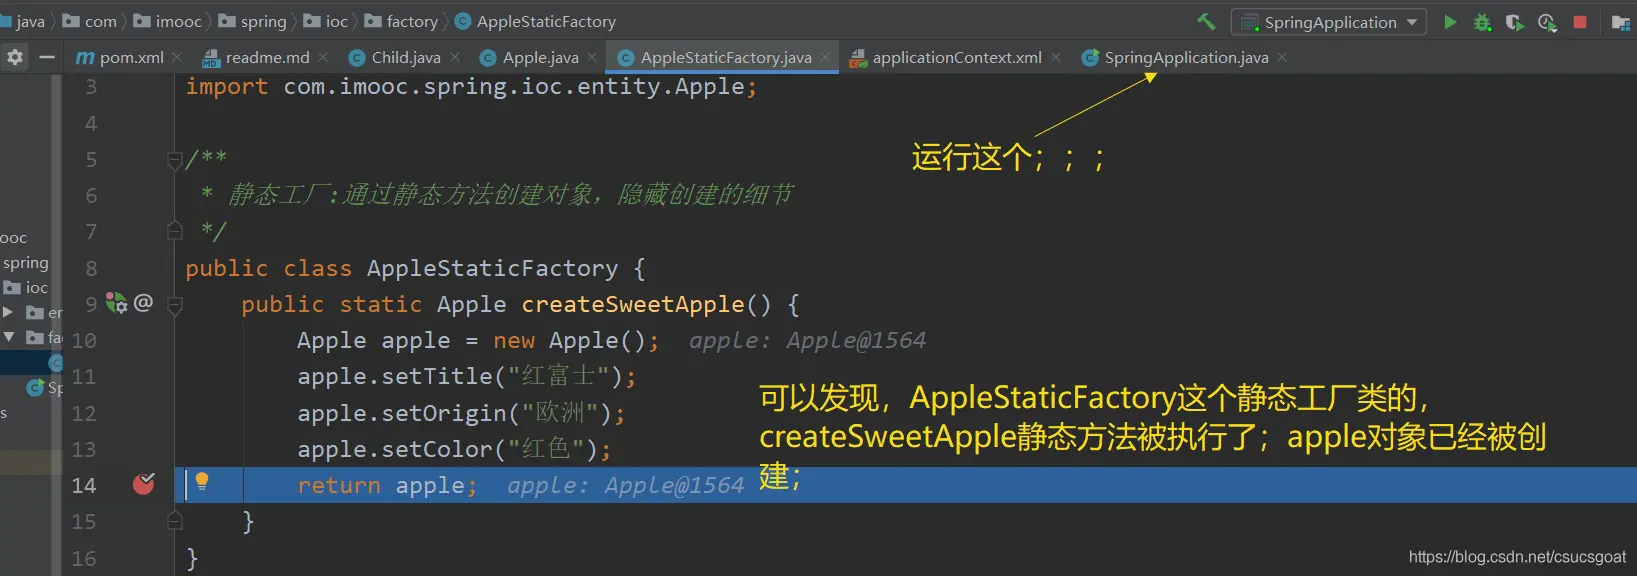Switch to the applicationContext.xml tab
The image size is (1637, 576).
[956, 58]
